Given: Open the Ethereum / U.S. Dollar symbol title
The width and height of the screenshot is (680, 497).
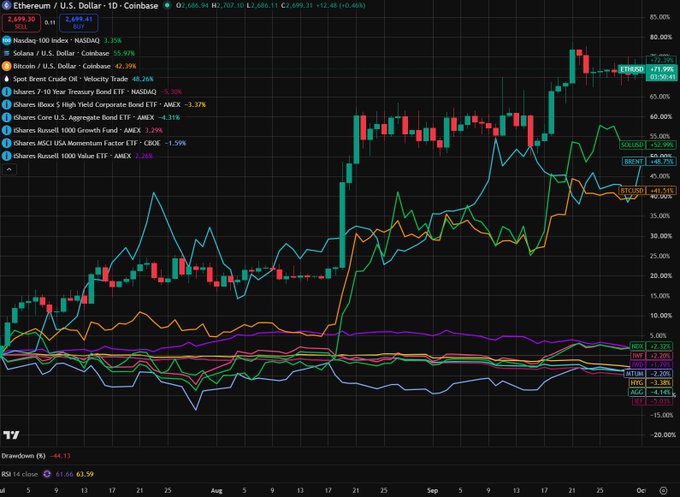Looking at the screenshot, I should tap(85, 6).
